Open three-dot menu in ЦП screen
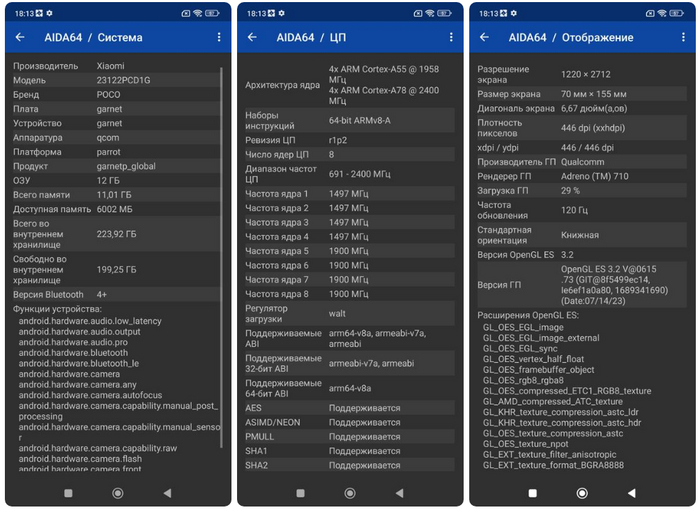The height and width of the screenshot is (510, 700). pos(451,37)
